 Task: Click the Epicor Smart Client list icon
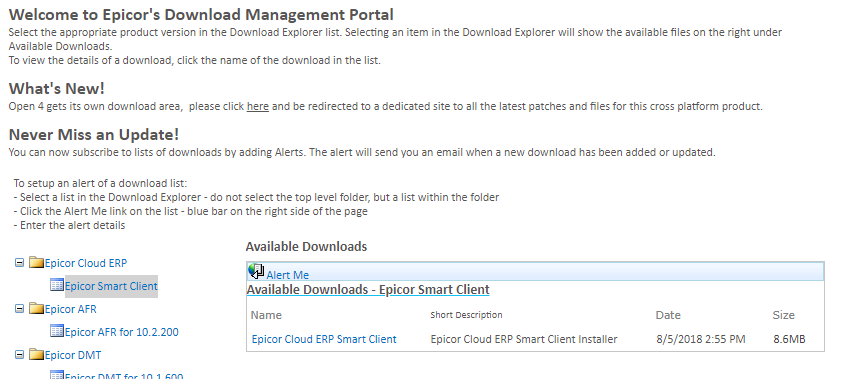coord(57,285)
